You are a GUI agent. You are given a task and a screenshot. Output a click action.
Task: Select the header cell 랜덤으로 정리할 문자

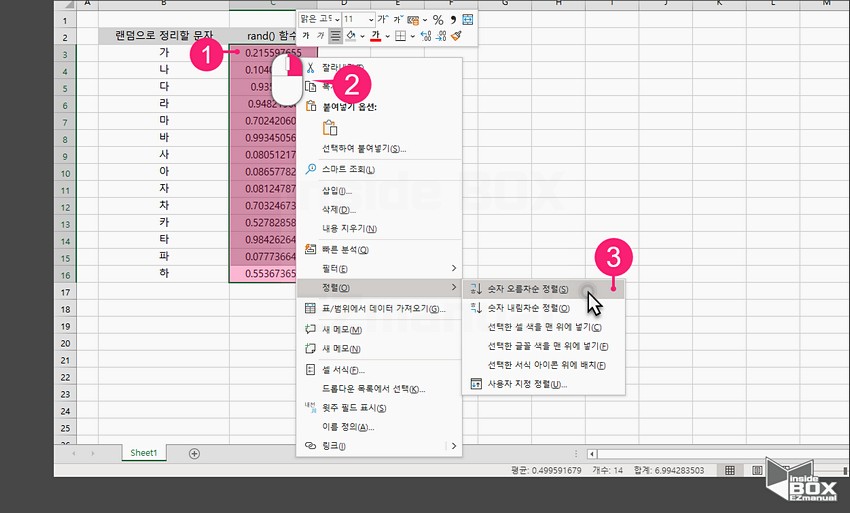(x=164, y=36)
